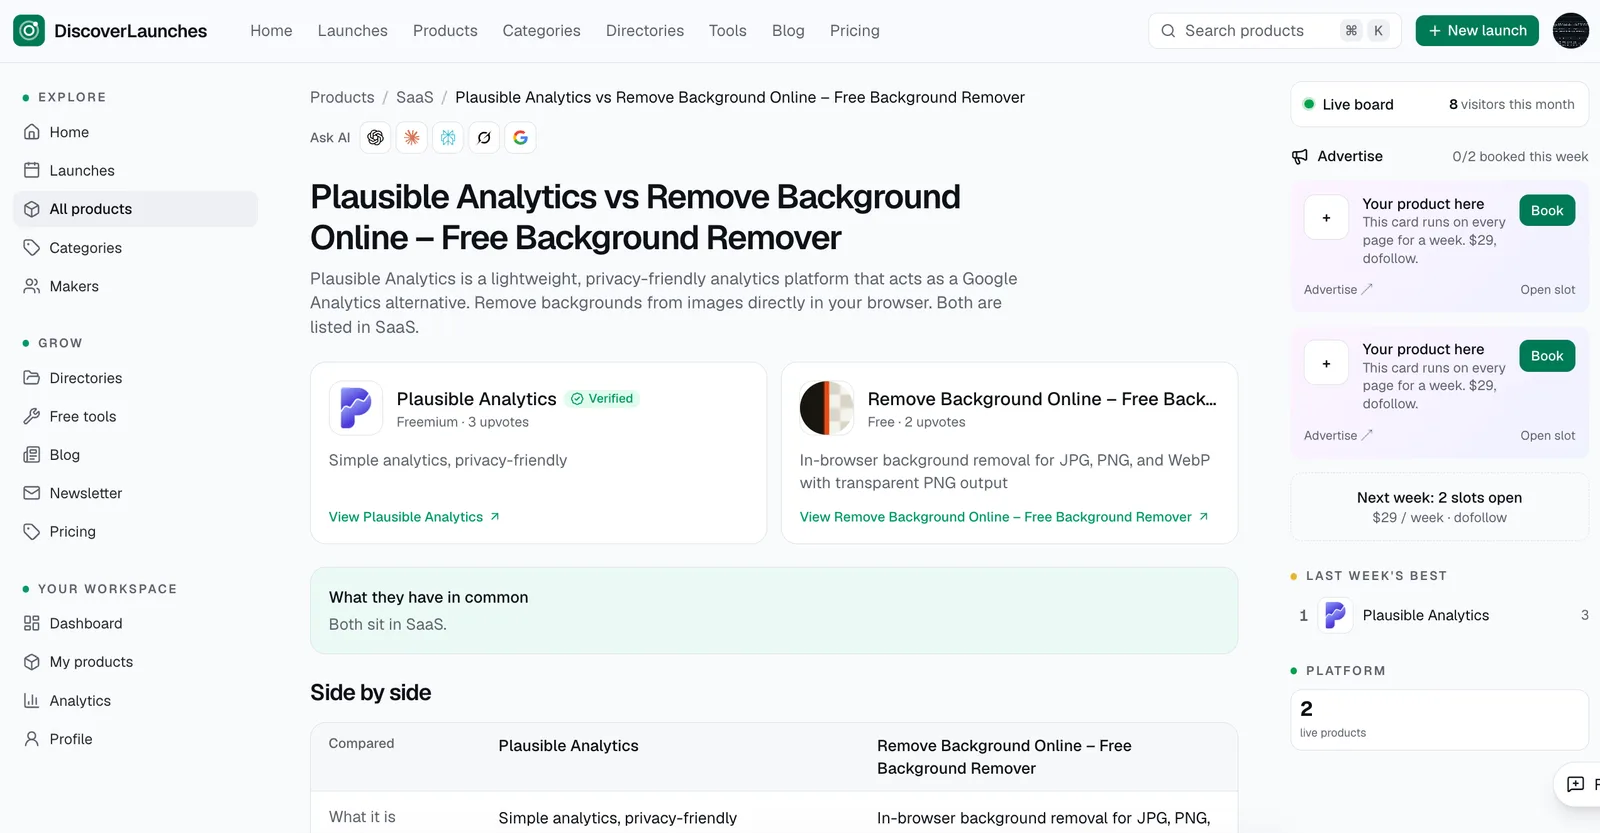Click the megaphone Advertise icon
1600x833 pixels.
[x=1300, y=157]
